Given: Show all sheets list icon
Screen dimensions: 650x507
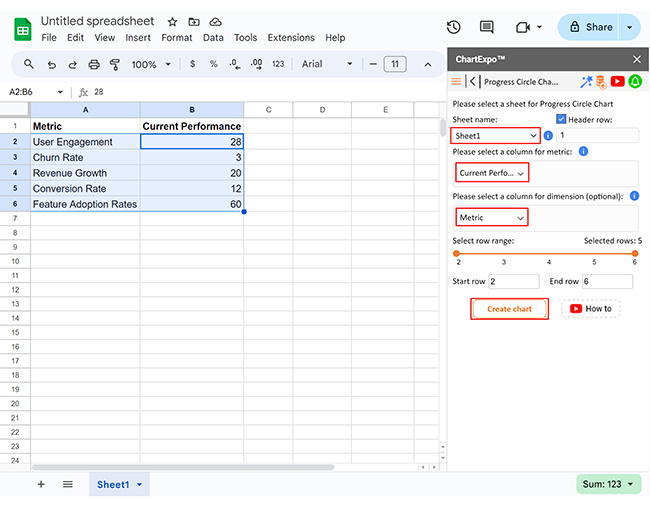Looking at the screenshot, I should click(x=68, y=484).
